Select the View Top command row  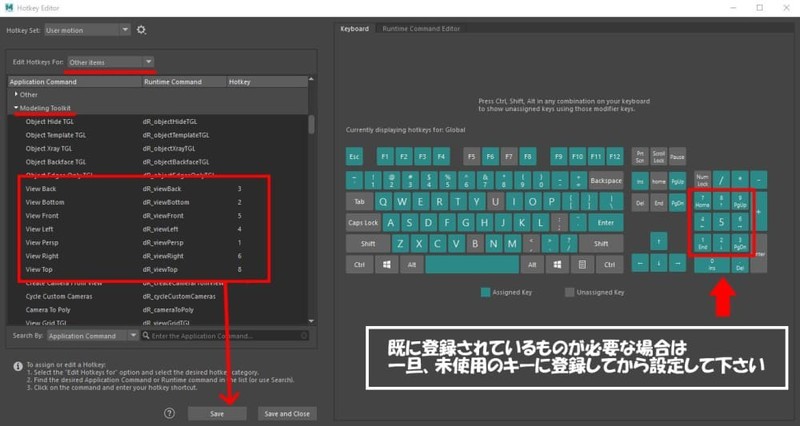(x=158, y=269)
